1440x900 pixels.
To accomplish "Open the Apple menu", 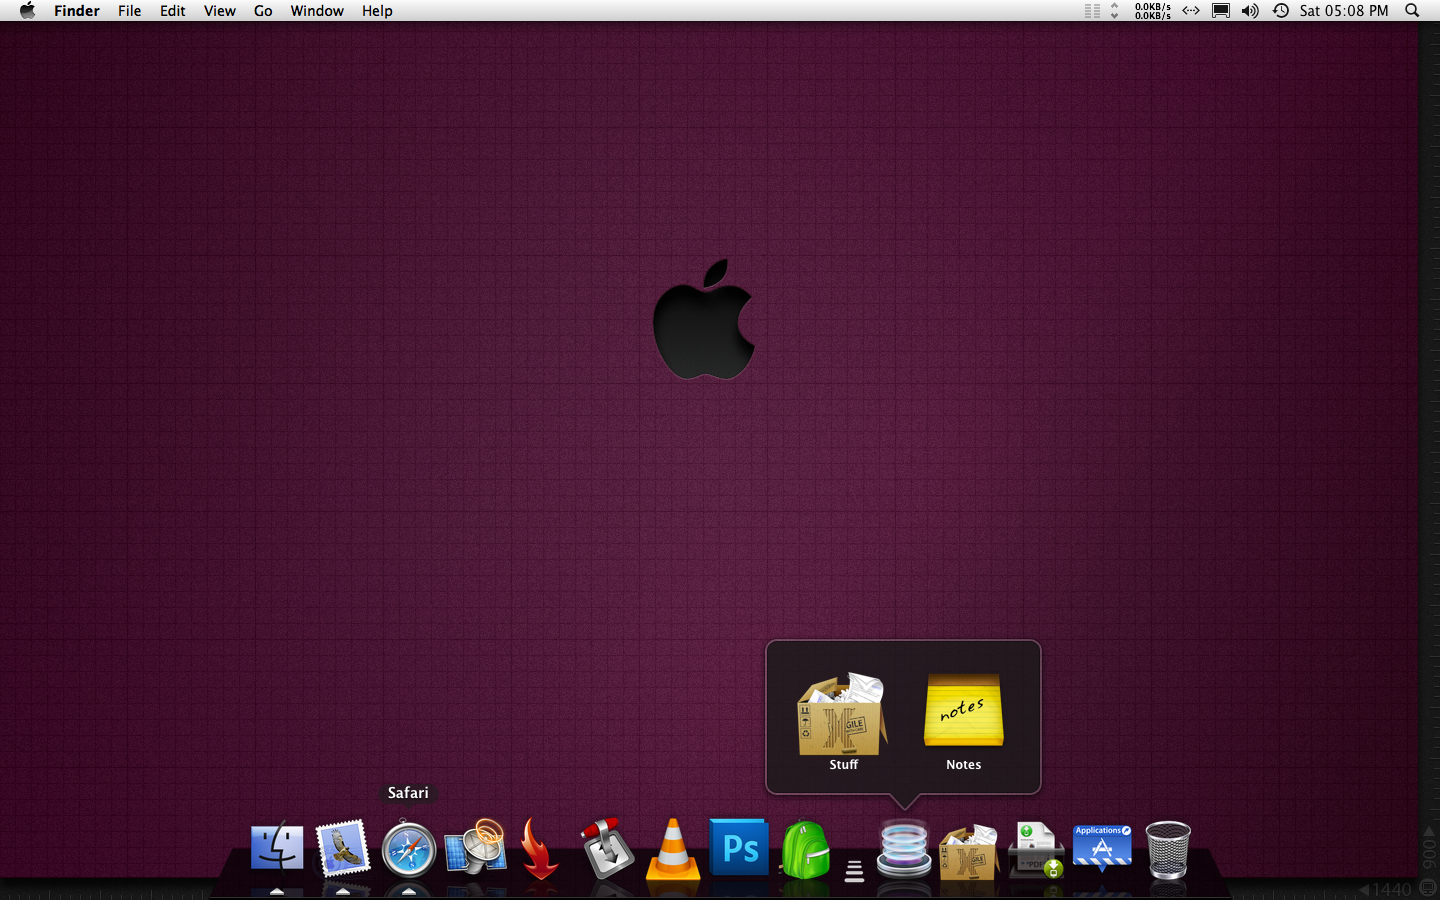I will click(27, 11).
